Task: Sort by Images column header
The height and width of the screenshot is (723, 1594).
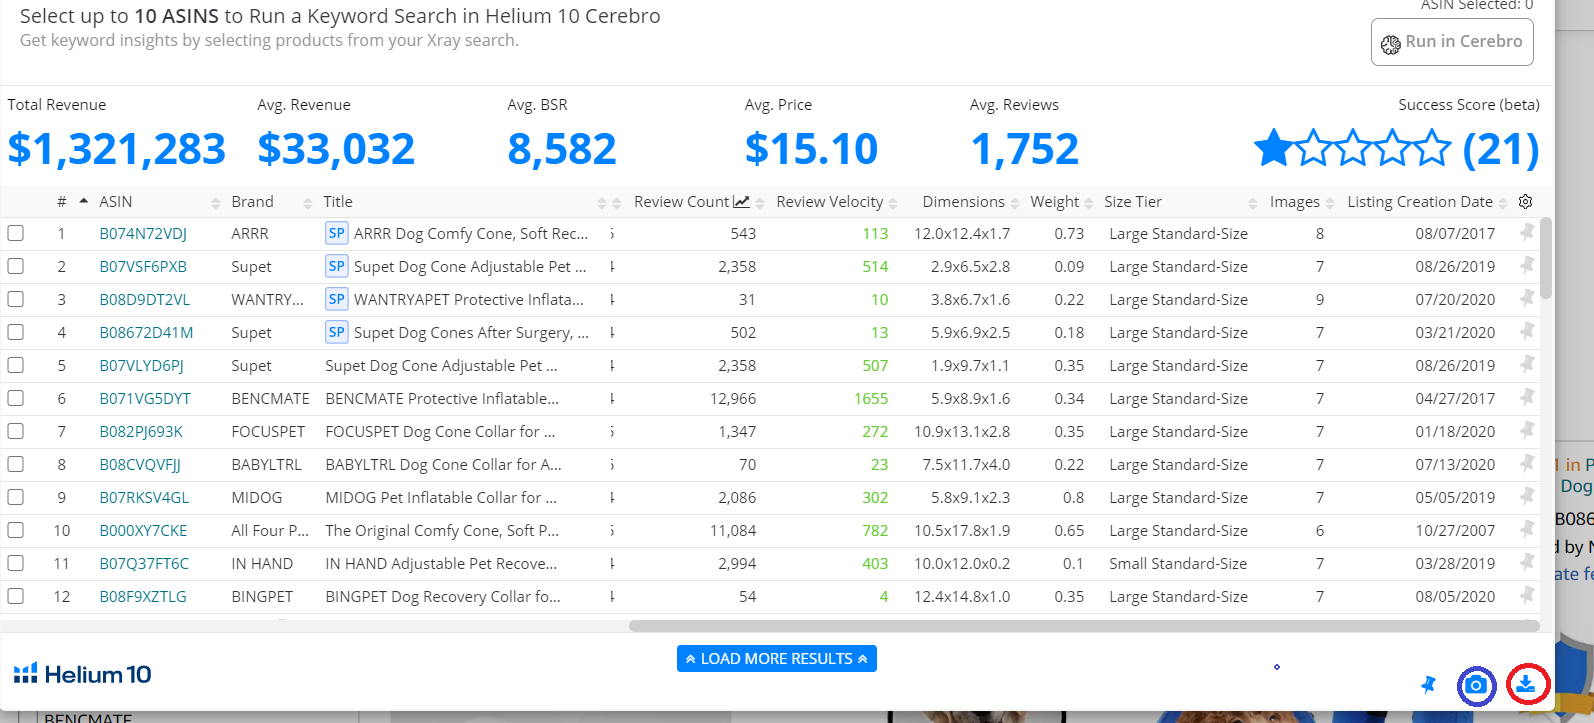Action: (x=1295, y=202)
